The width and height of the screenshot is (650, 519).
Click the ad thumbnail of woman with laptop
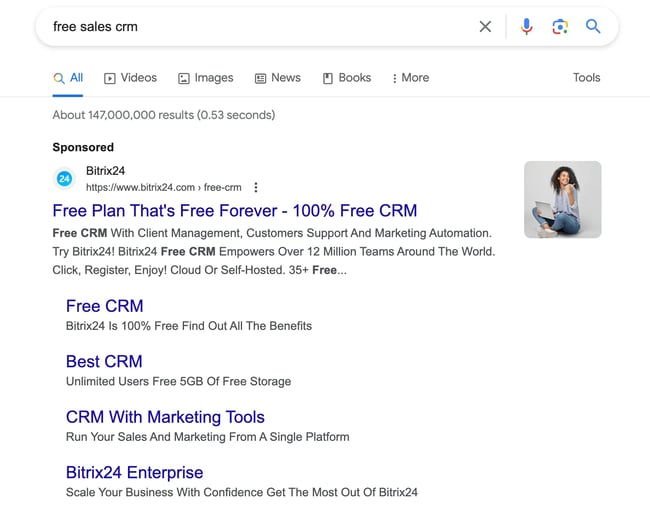pyautogui.click(x=562, y=199)
